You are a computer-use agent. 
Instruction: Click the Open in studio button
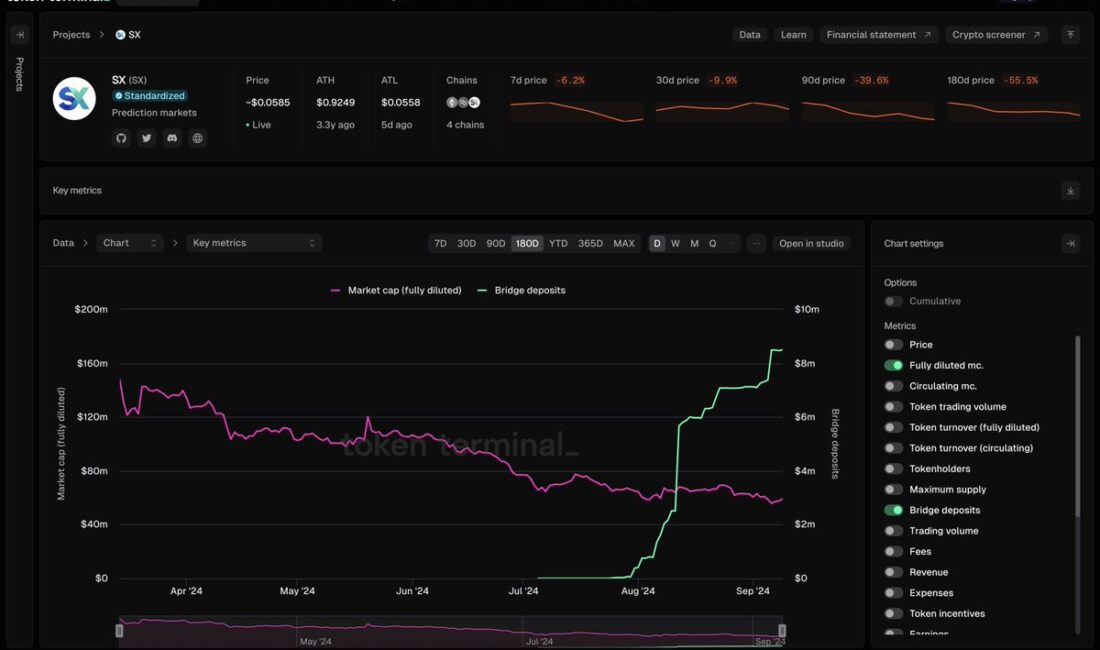coord(811,243)
